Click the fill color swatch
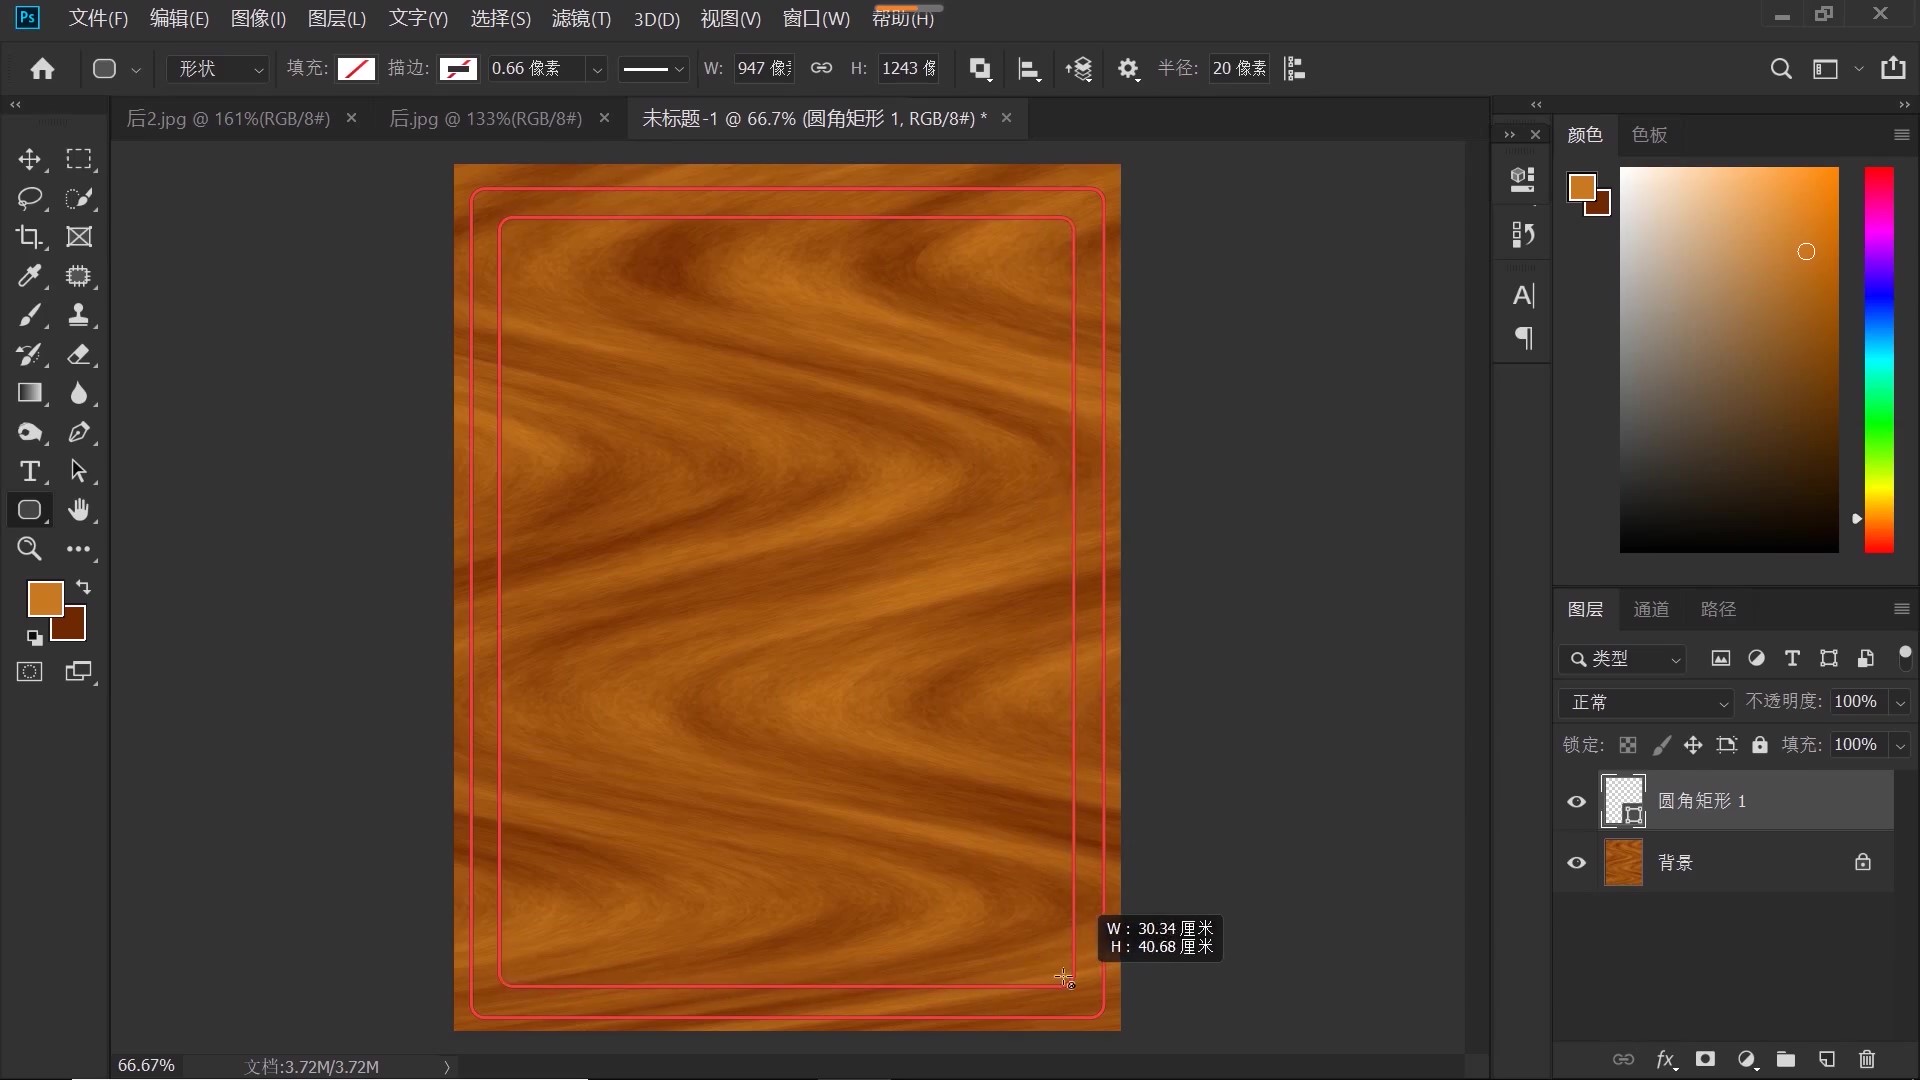Viewport: 1920px width, 1080px height. [356, 68]
